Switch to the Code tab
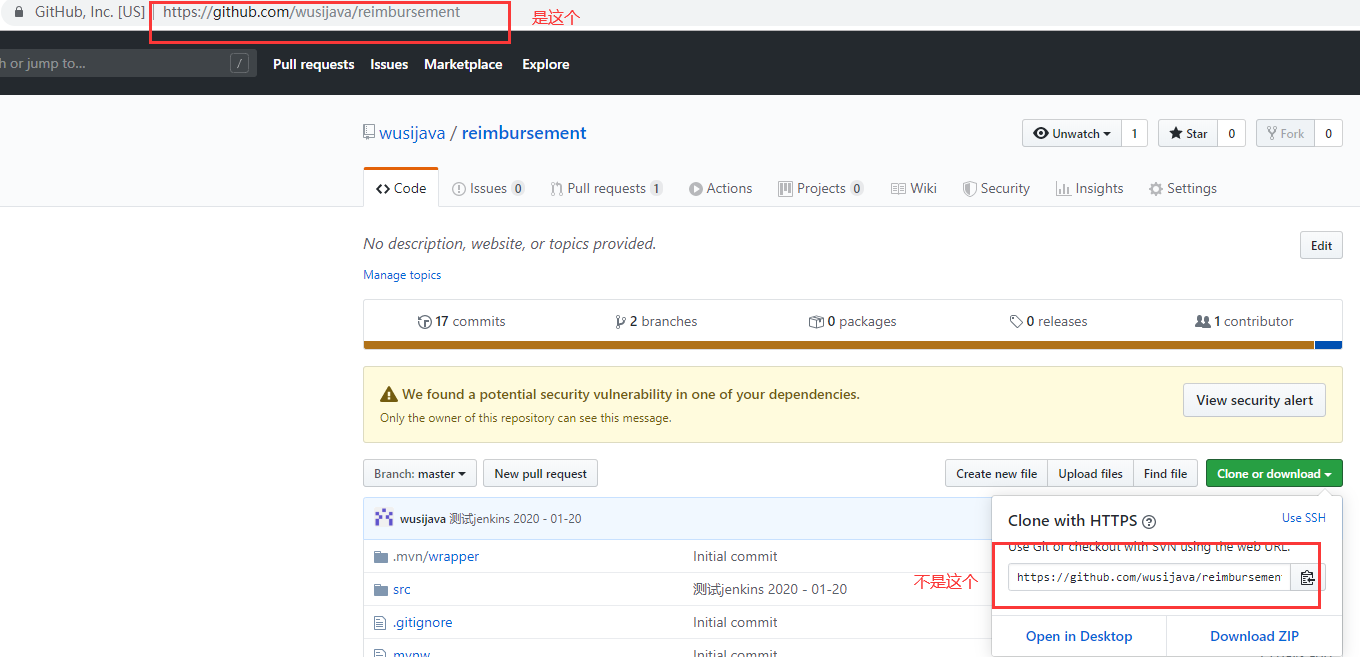The height and width of the screenshot is (657, 1360). tap(401, 188)
